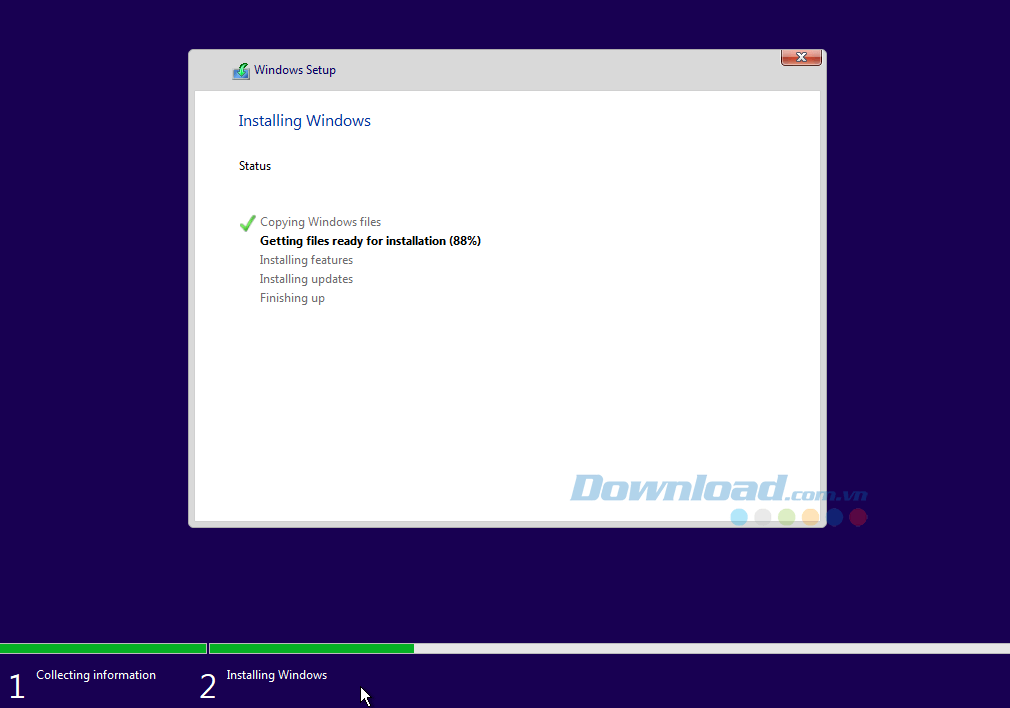This screenshot has height=708, width=1010.
Task: Click the 'Finishing up' status line
Action: 292,298
